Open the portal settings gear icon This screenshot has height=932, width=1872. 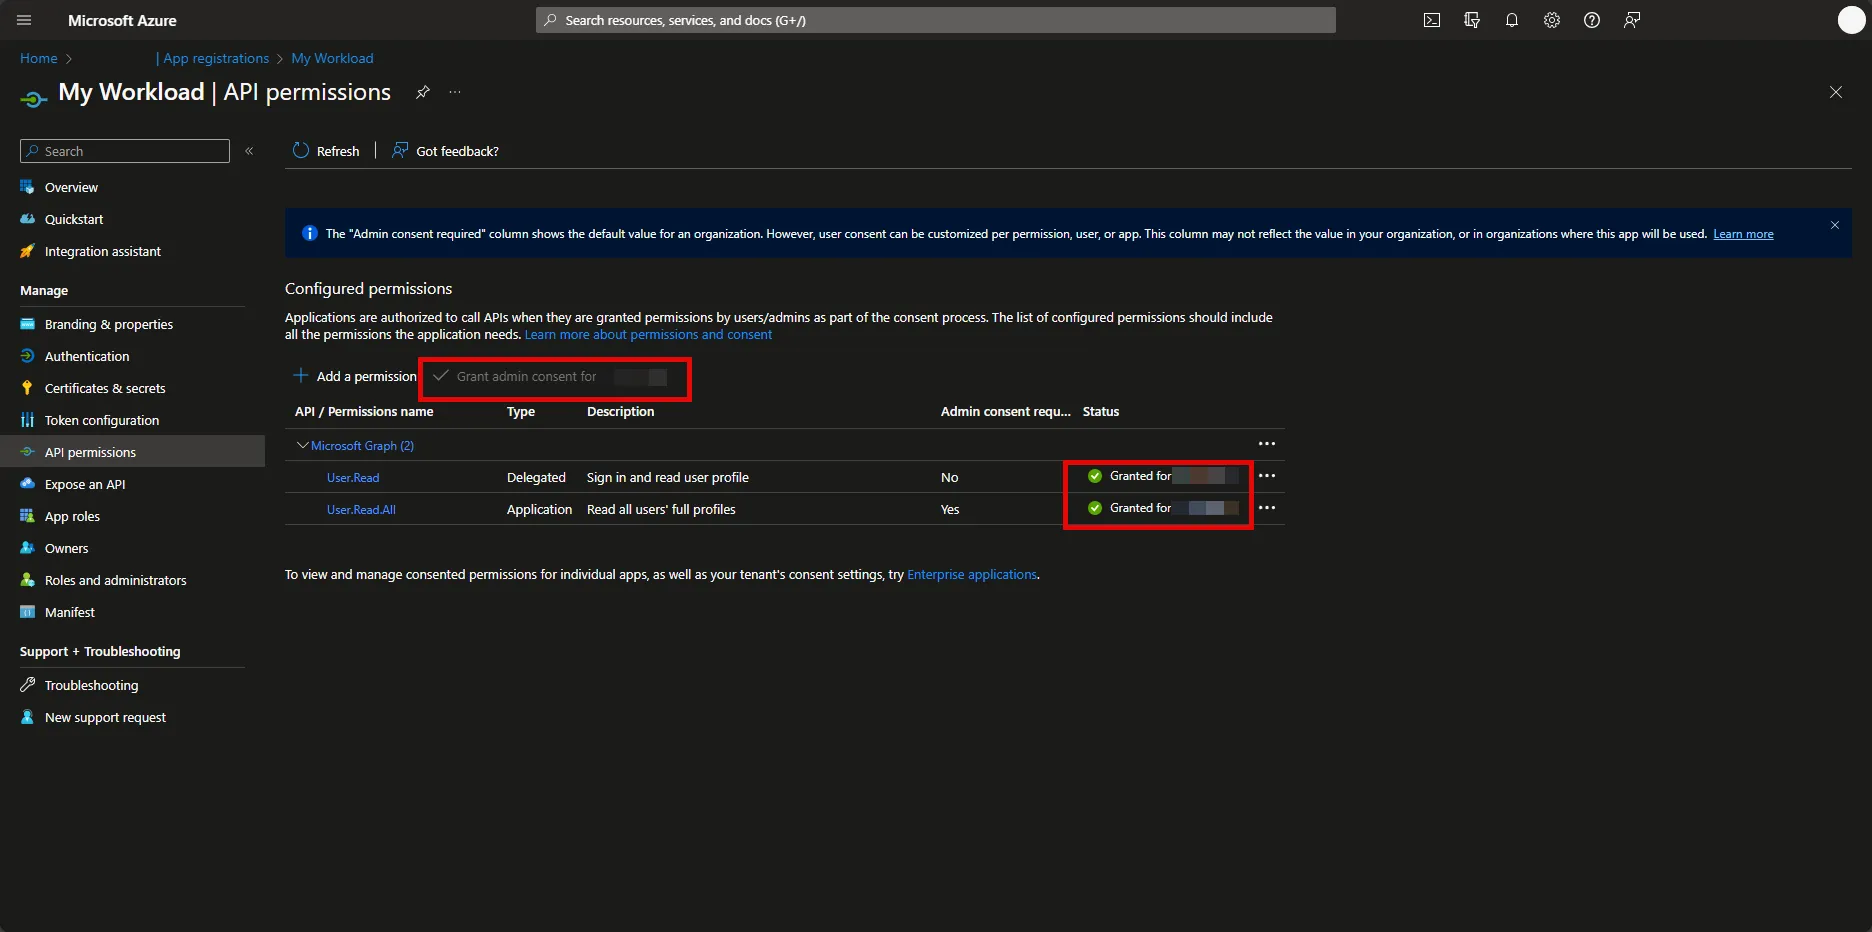click(1551, 20)
